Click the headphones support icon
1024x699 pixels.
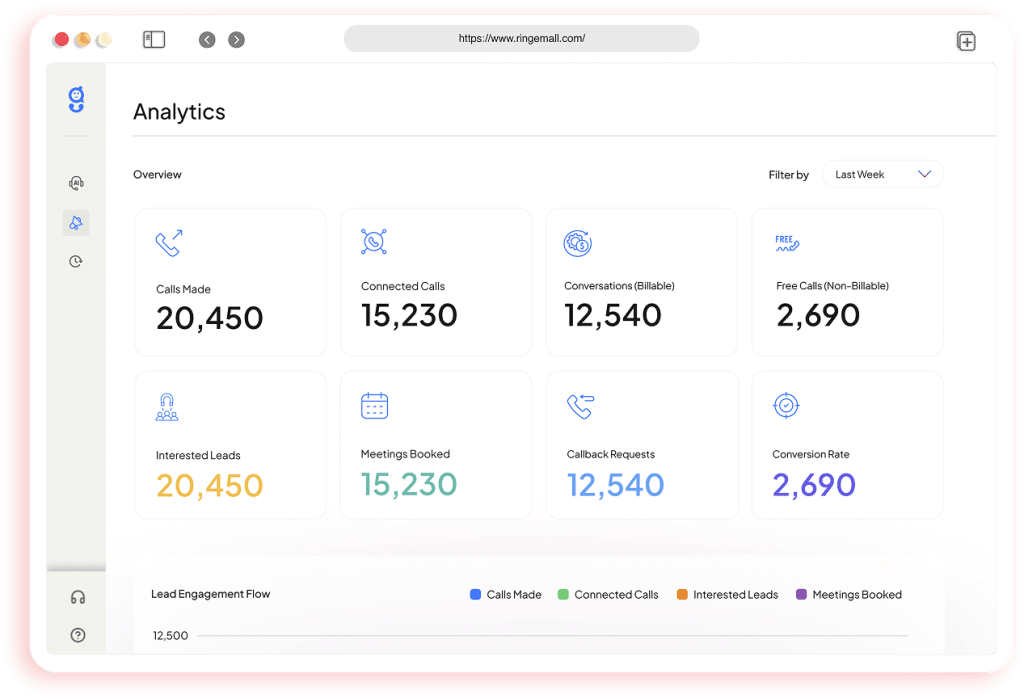78,596
